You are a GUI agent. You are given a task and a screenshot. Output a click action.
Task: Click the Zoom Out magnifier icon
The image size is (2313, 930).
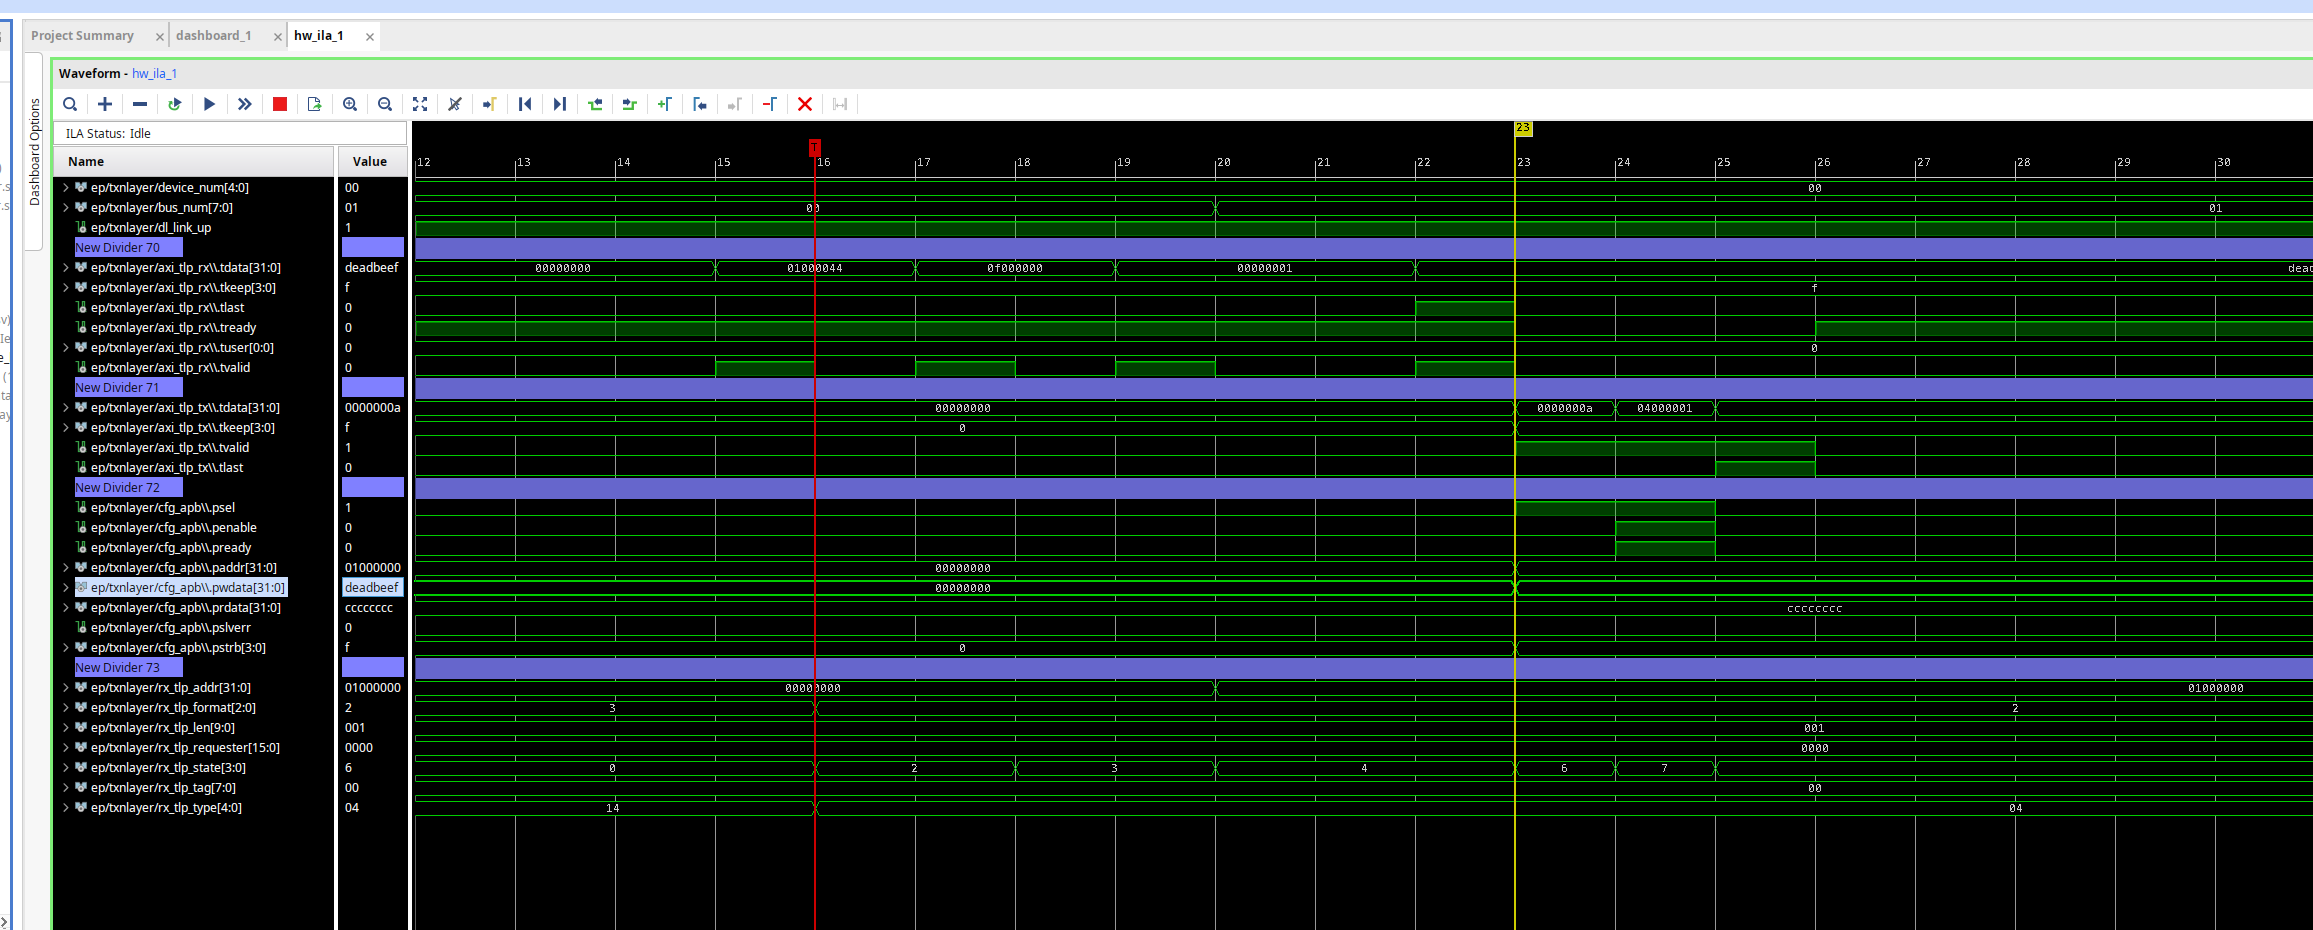385,104
